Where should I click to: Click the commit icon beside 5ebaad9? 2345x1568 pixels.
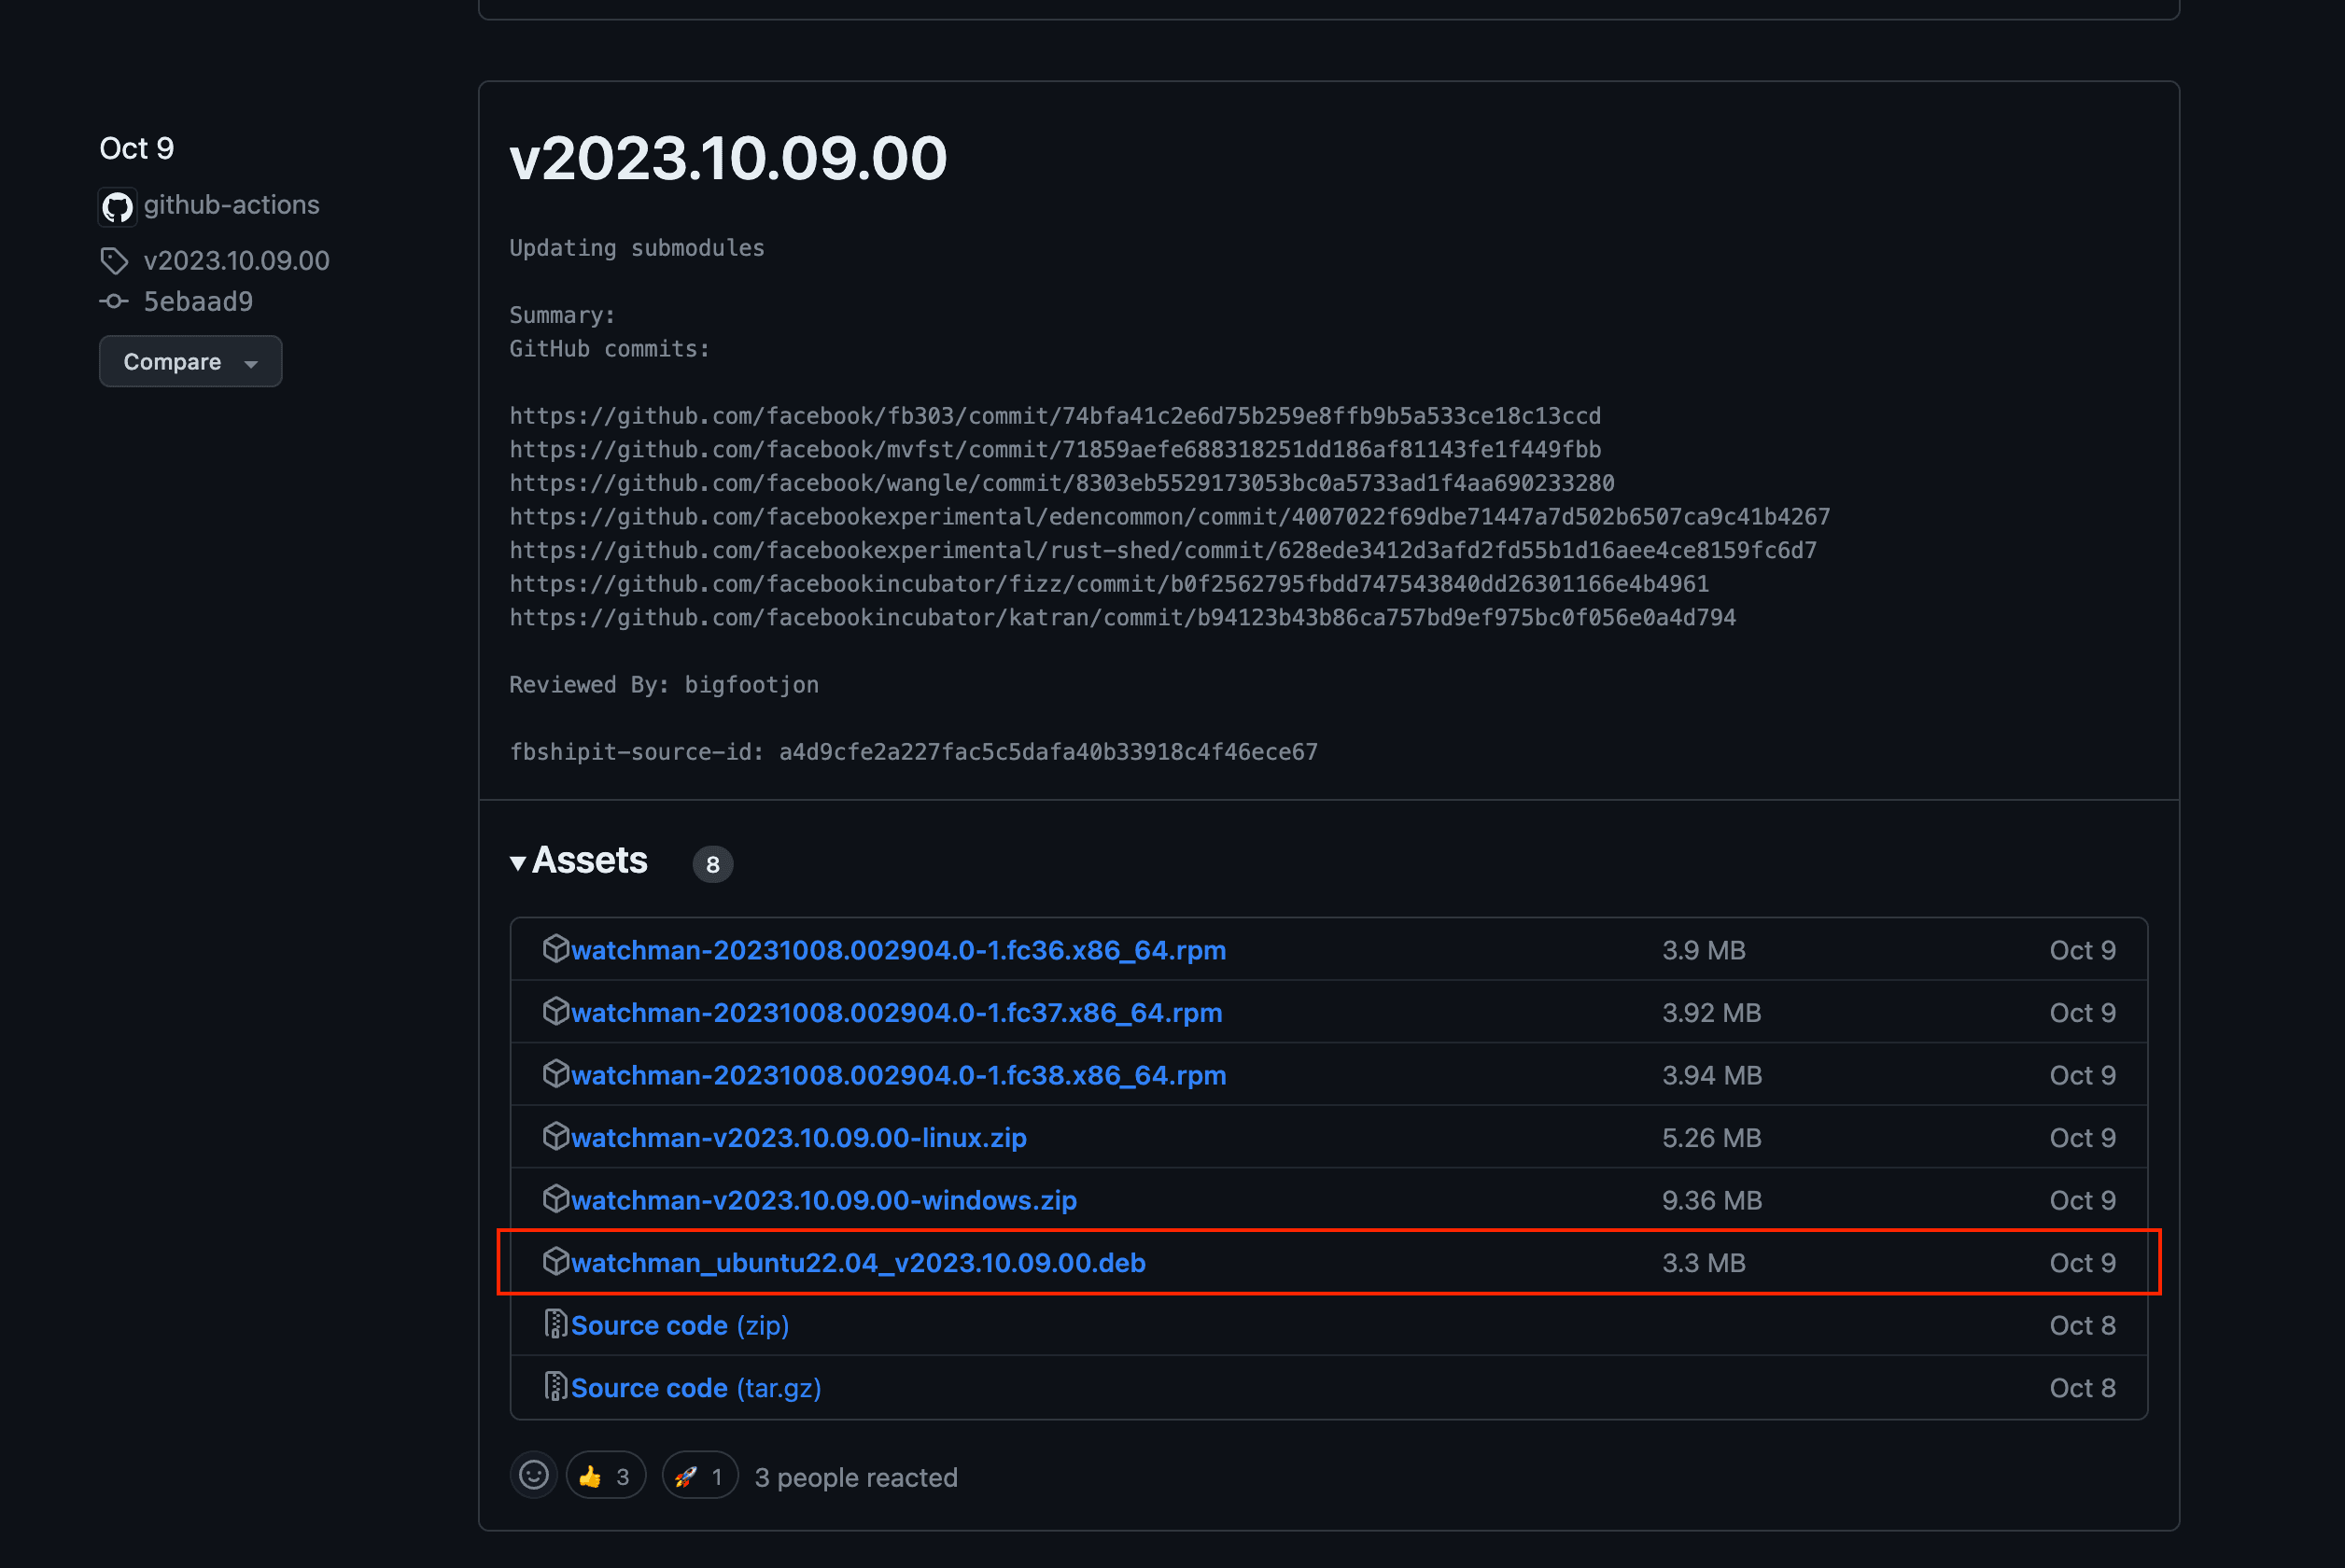point(114,301)
